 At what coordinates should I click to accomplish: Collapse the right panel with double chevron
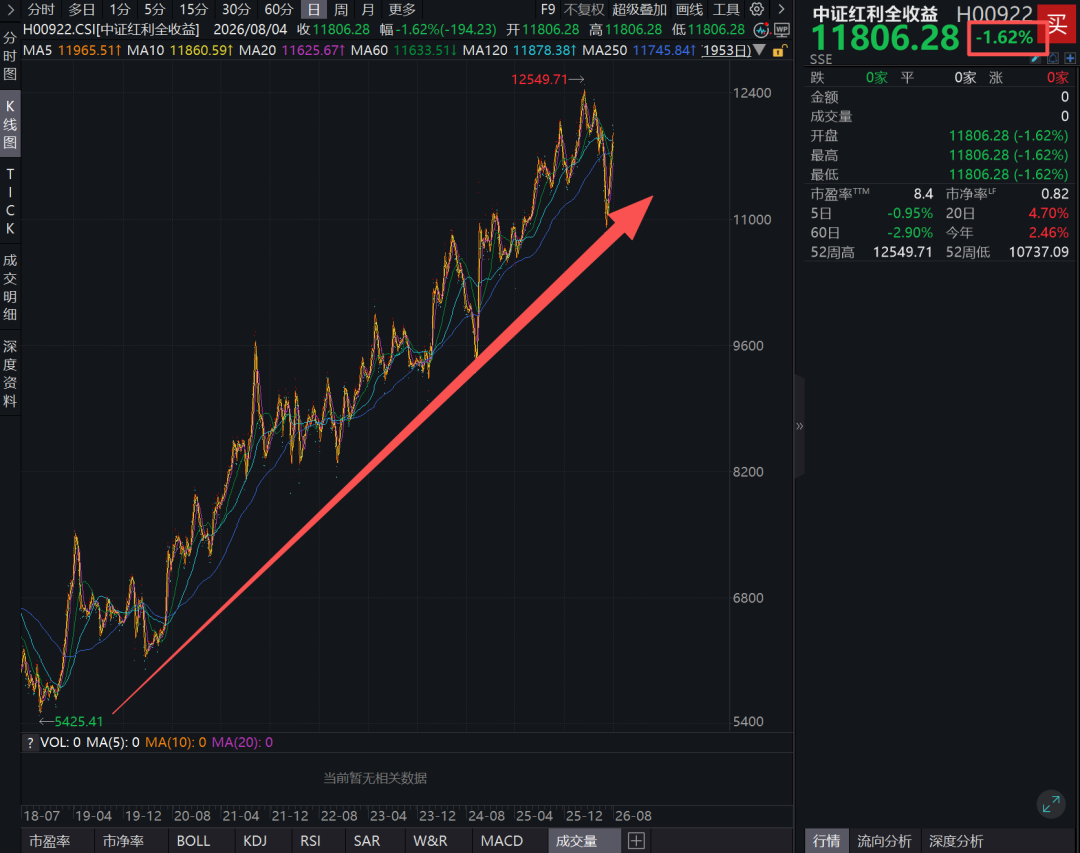(799, 426)
